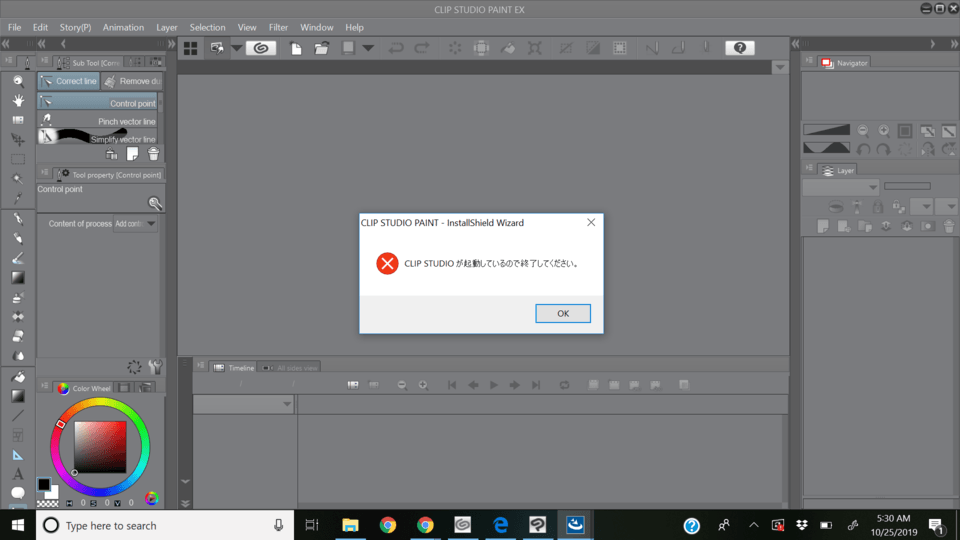
Task: Open CLIP STUDIO support question mark
Action: (x=740, y=48)
